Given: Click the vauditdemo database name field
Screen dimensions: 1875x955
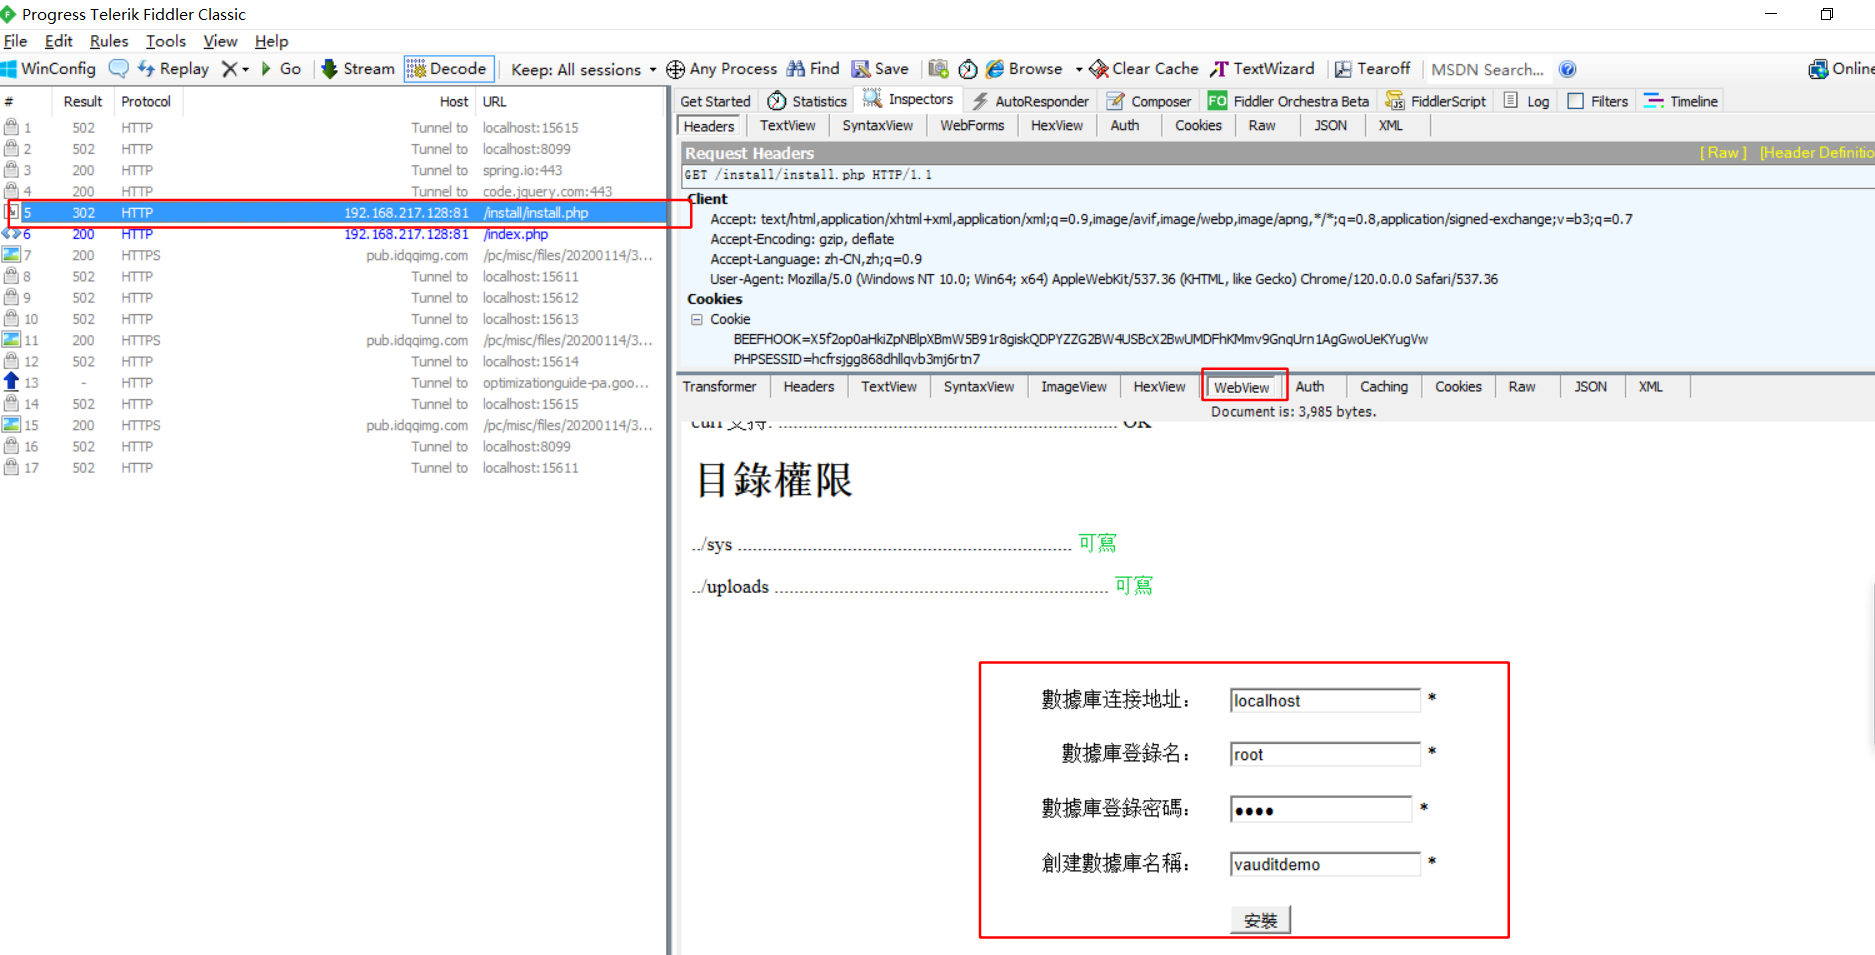Looking at the screenshot, I should [x=1325, y=864].
